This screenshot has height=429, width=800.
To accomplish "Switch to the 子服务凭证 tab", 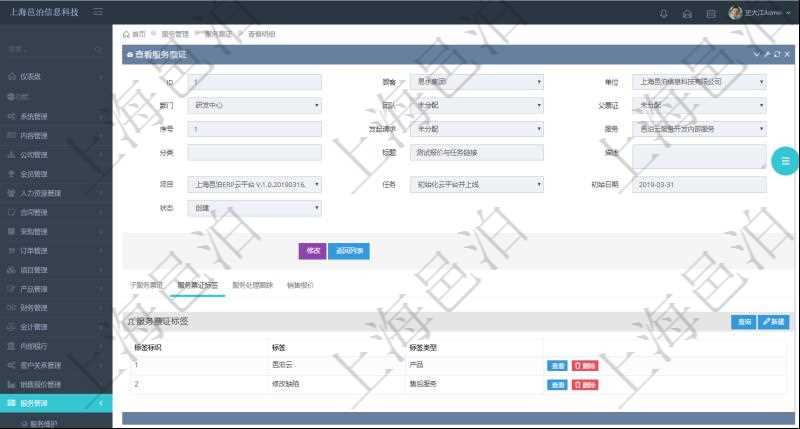I will click(147, 285).
